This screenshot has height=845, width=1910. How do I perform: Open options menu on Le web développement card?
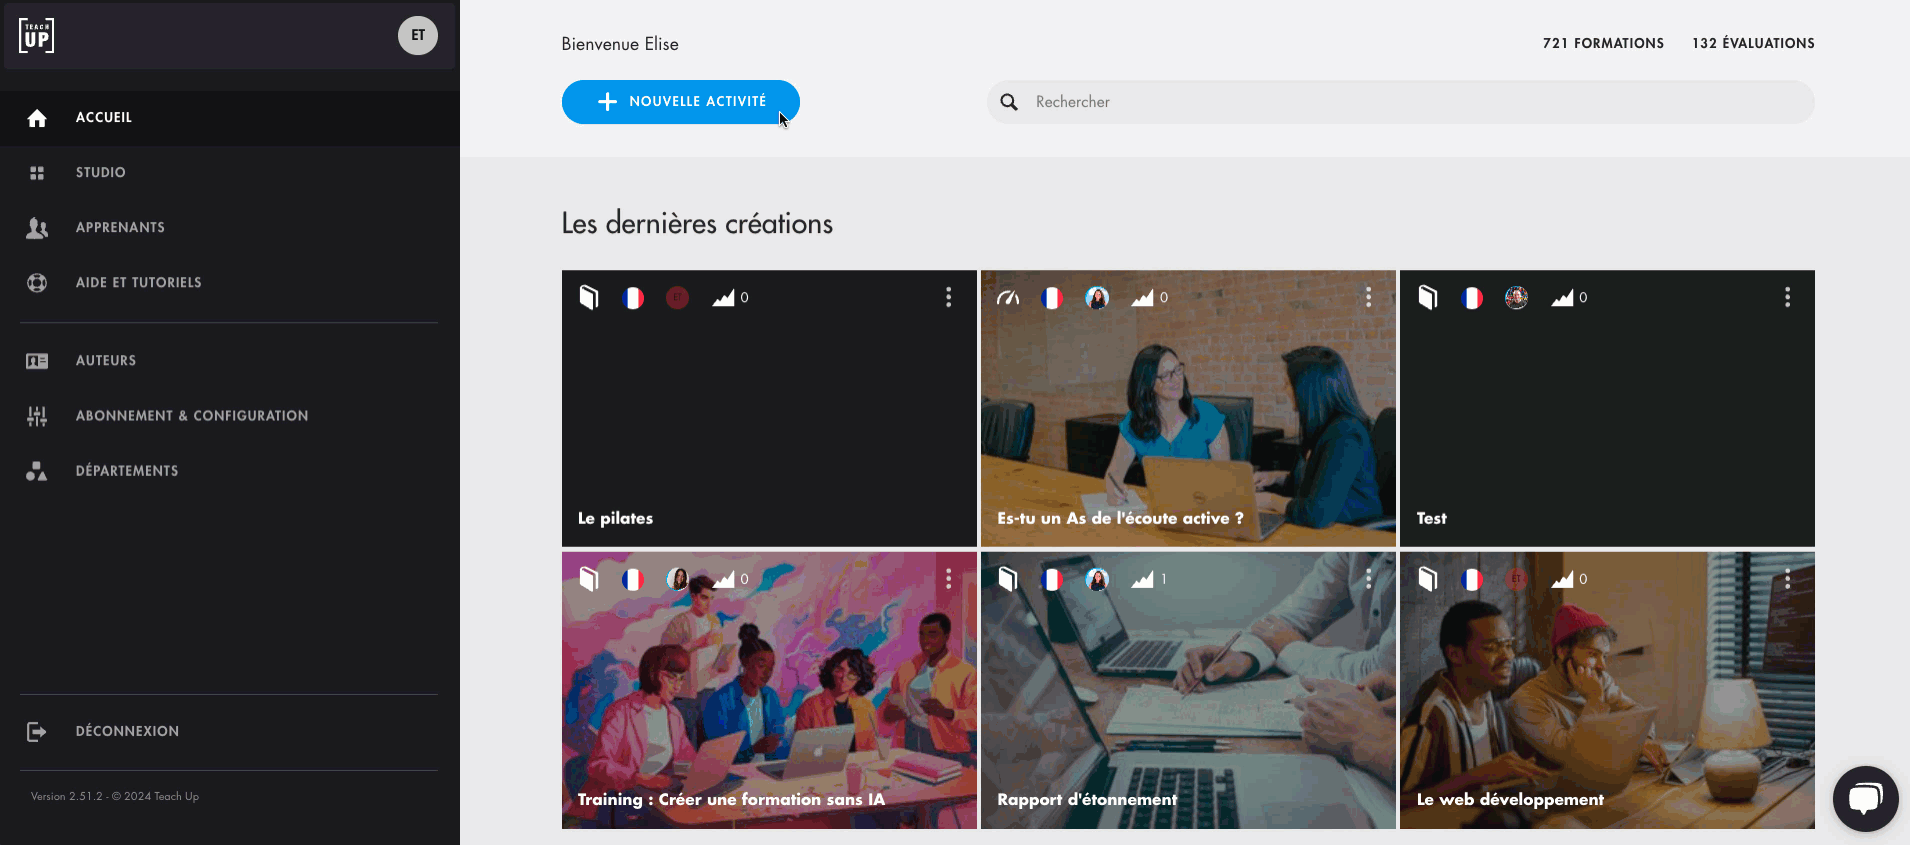(1787, 580)
